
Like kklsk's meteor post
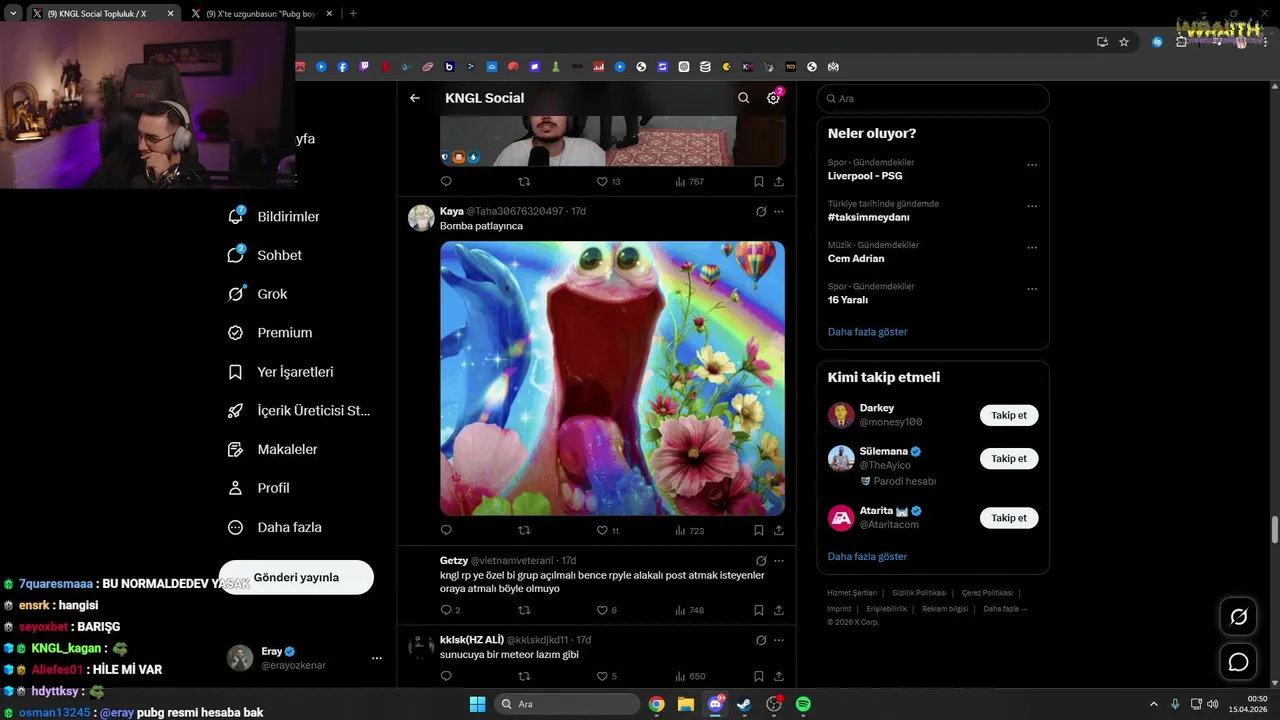[607, 676]
